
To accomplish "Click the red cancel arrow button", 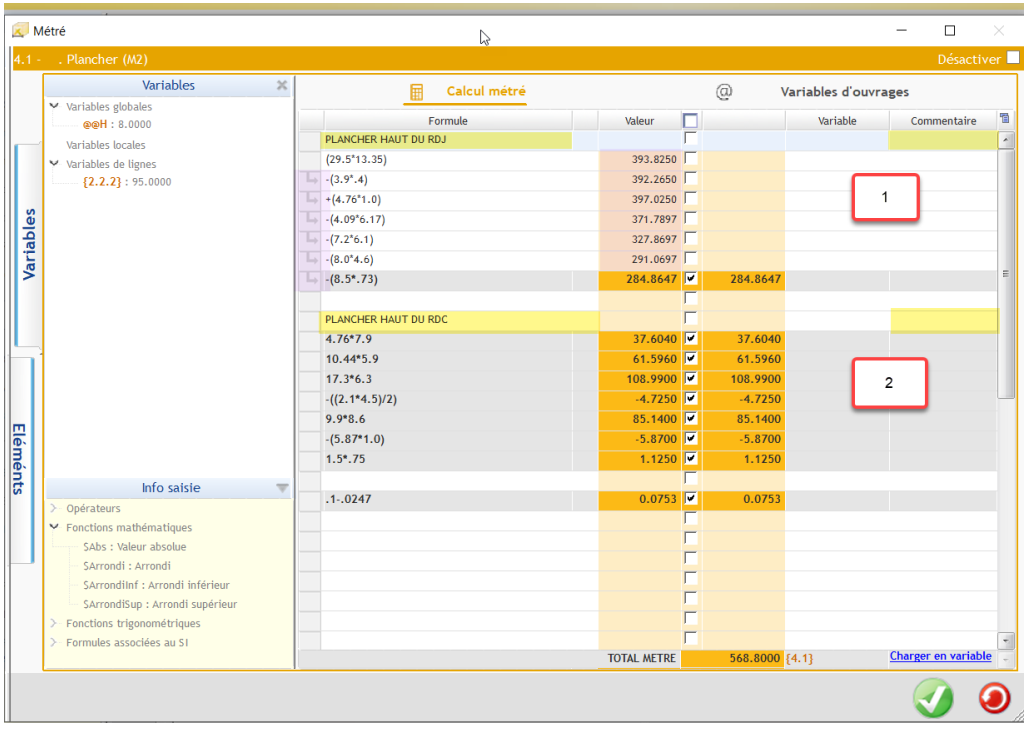I will (x=993, y=698).
